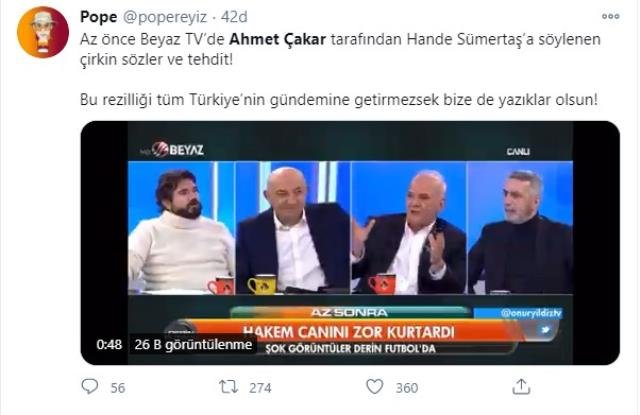
Task: Click the 26 B görüntülenme view count
Action: 193,345
